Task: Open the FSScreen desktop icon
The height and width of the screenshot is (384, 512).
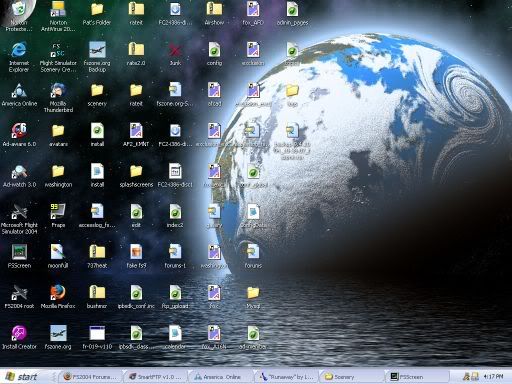Action: (x=19, y=252)
